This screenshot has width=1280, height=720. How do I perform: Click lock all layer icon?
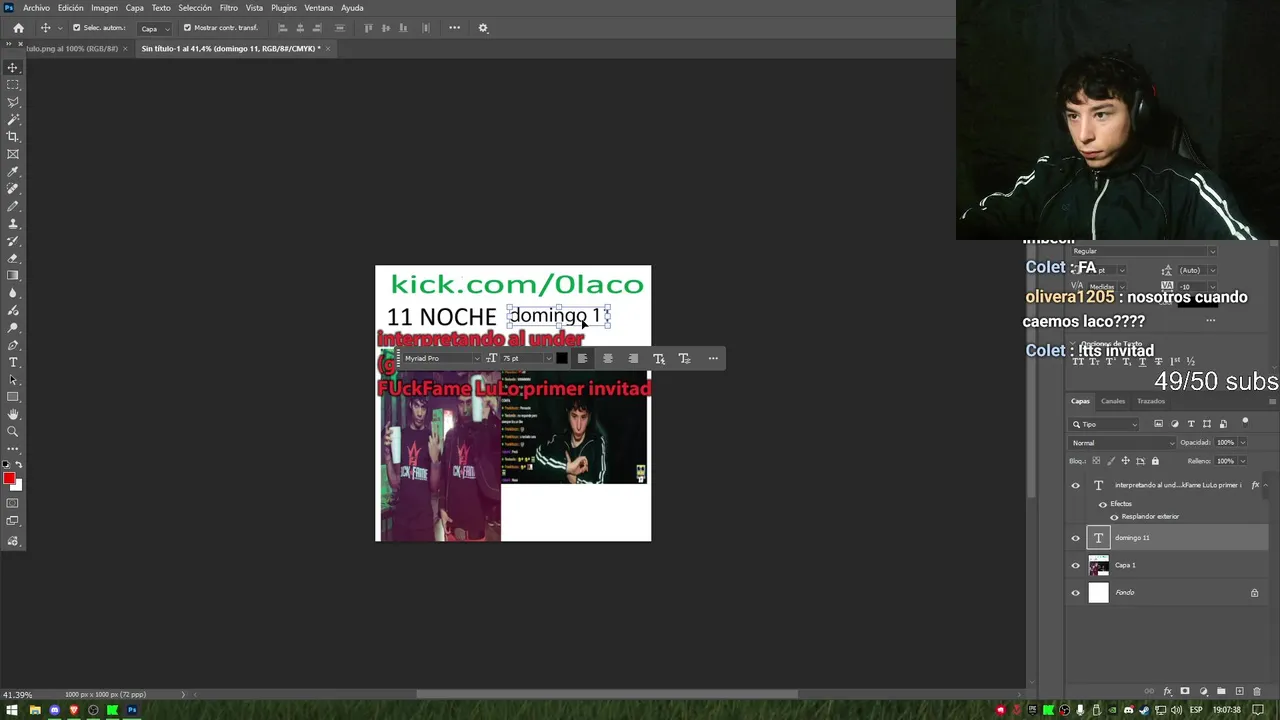point(1155,461)
